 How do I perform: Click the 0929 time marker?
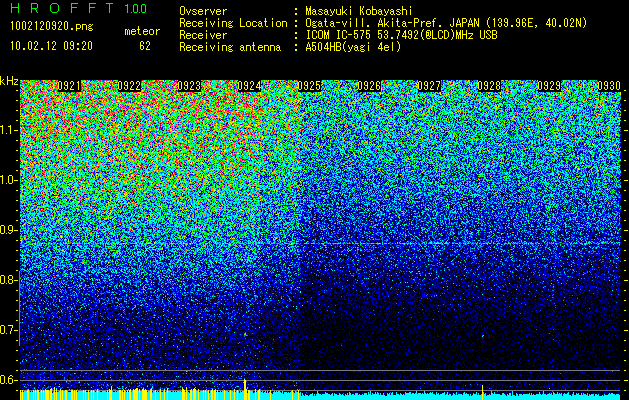pyautogui.click(x=549, y=86)
